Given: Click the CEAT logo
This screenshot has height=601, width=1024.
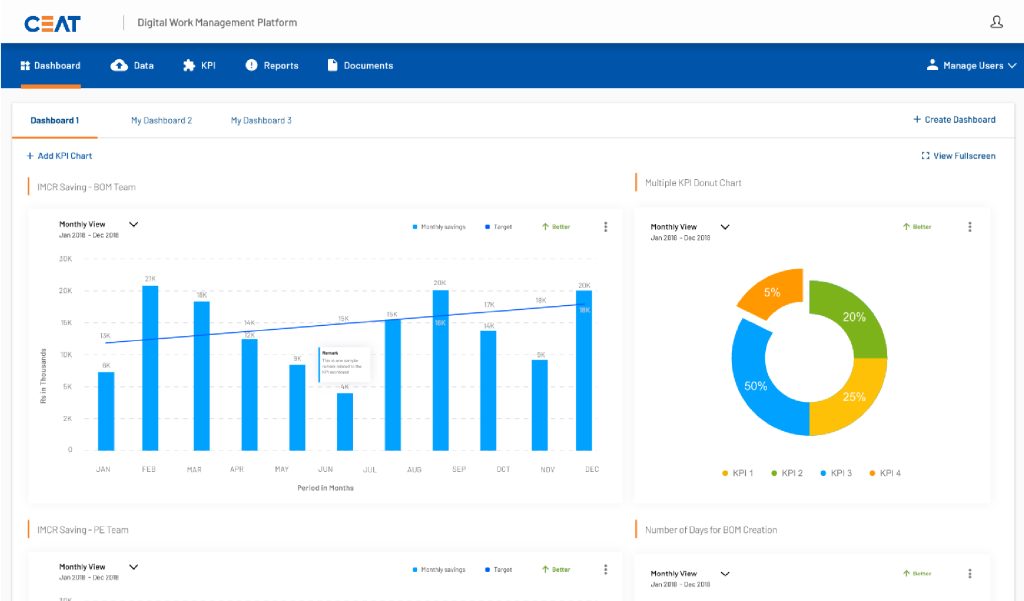Looking at the screenshot, I should tap(52, 24).
